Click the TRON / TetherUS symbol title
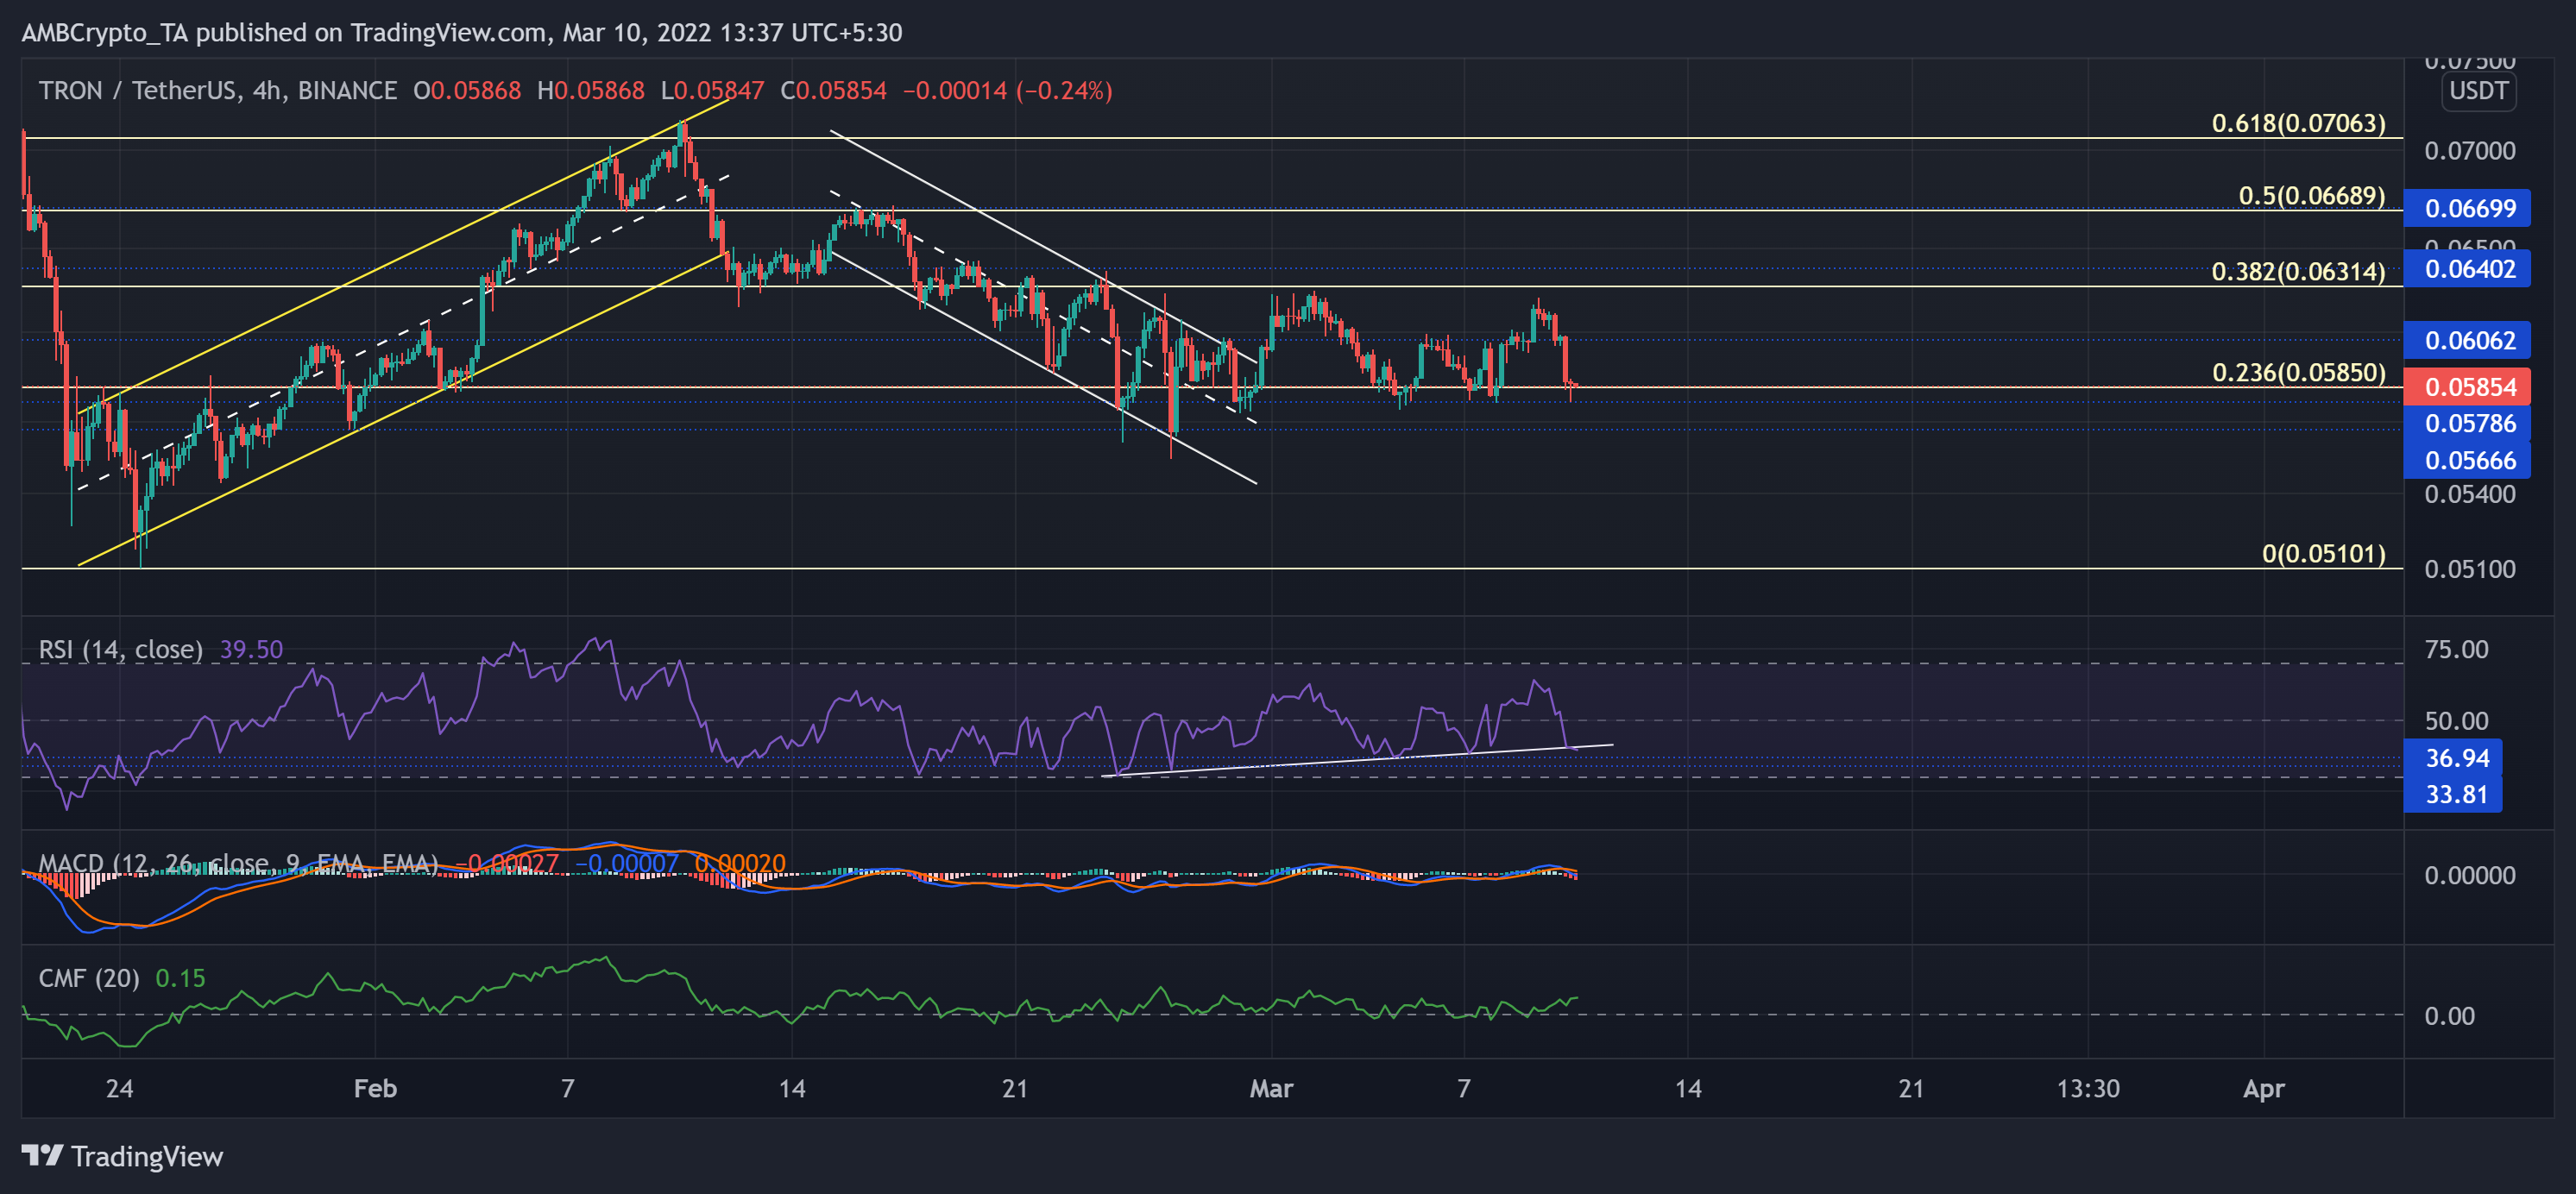Viewport: 2576px width, 1194px height. 137,91
